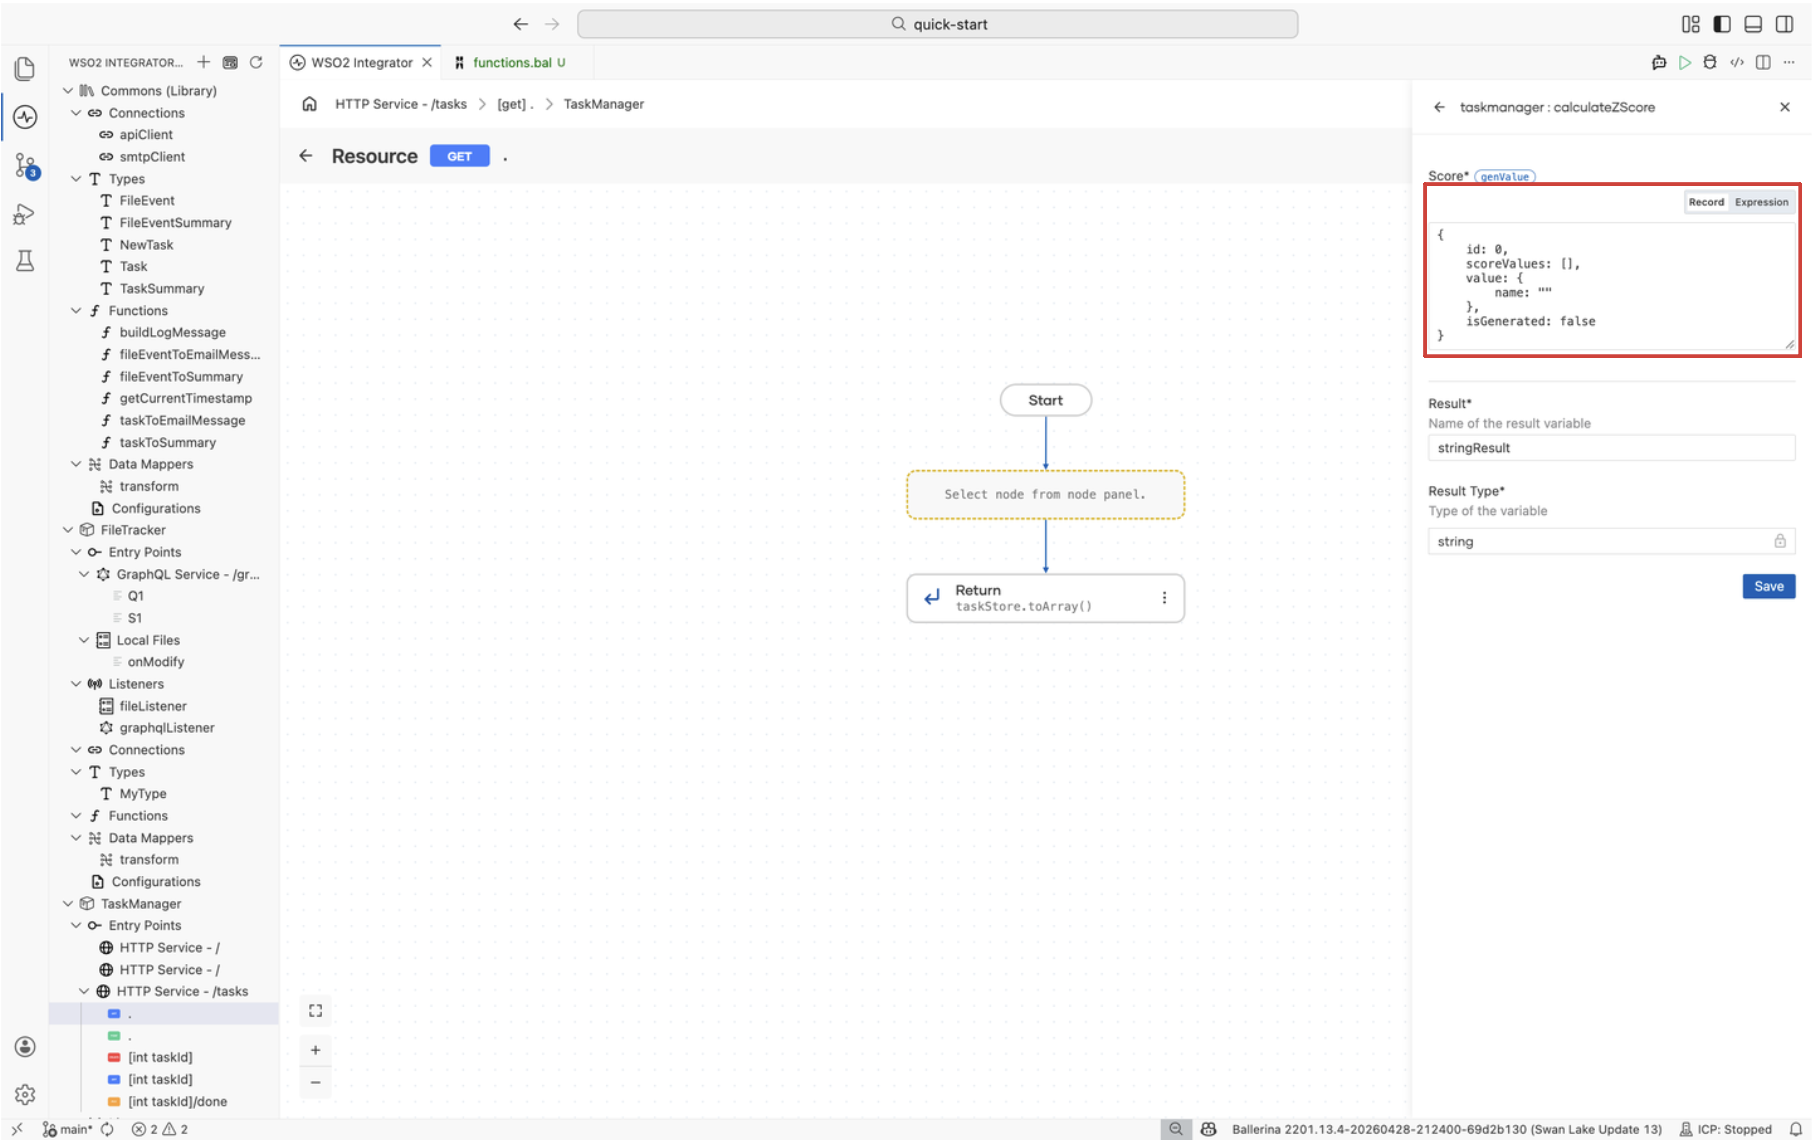
Task: Click the home icon in the breadcrumb
Action: [310, 104]
